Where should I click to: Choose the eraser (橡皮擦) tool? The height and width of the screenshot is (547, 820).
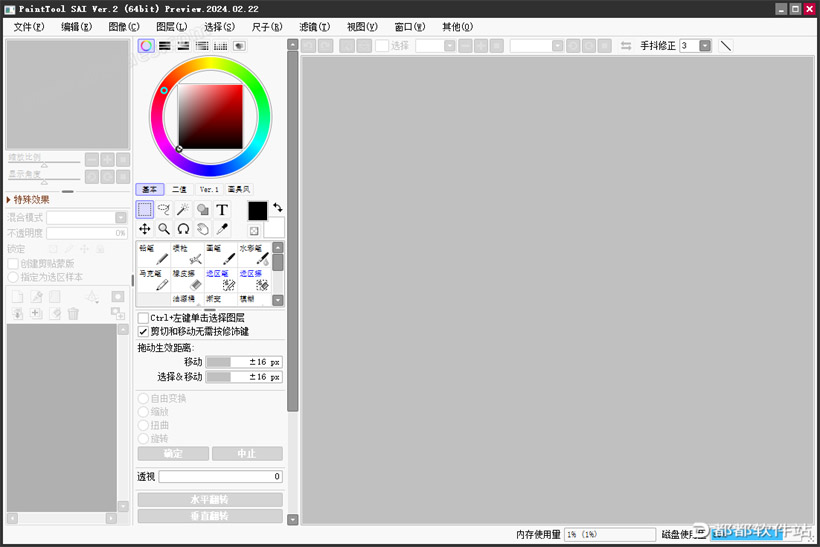point(187,280)
